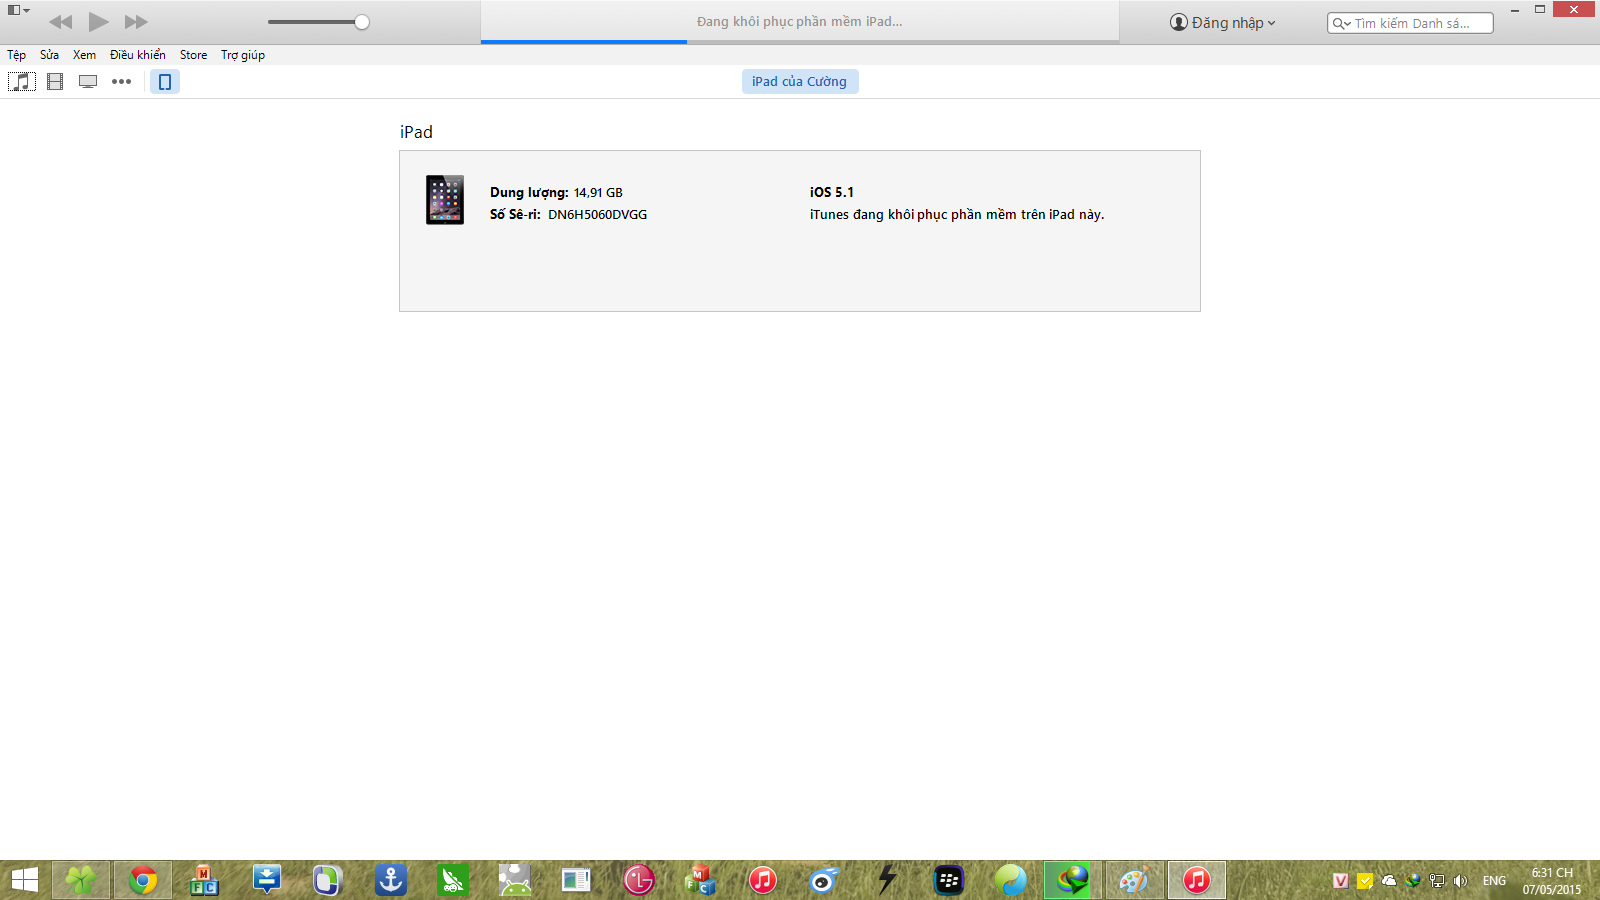Viewport: 1600px width, 900px height.
Task: Open the Windows Start button
Action: [x=24, y=880]
